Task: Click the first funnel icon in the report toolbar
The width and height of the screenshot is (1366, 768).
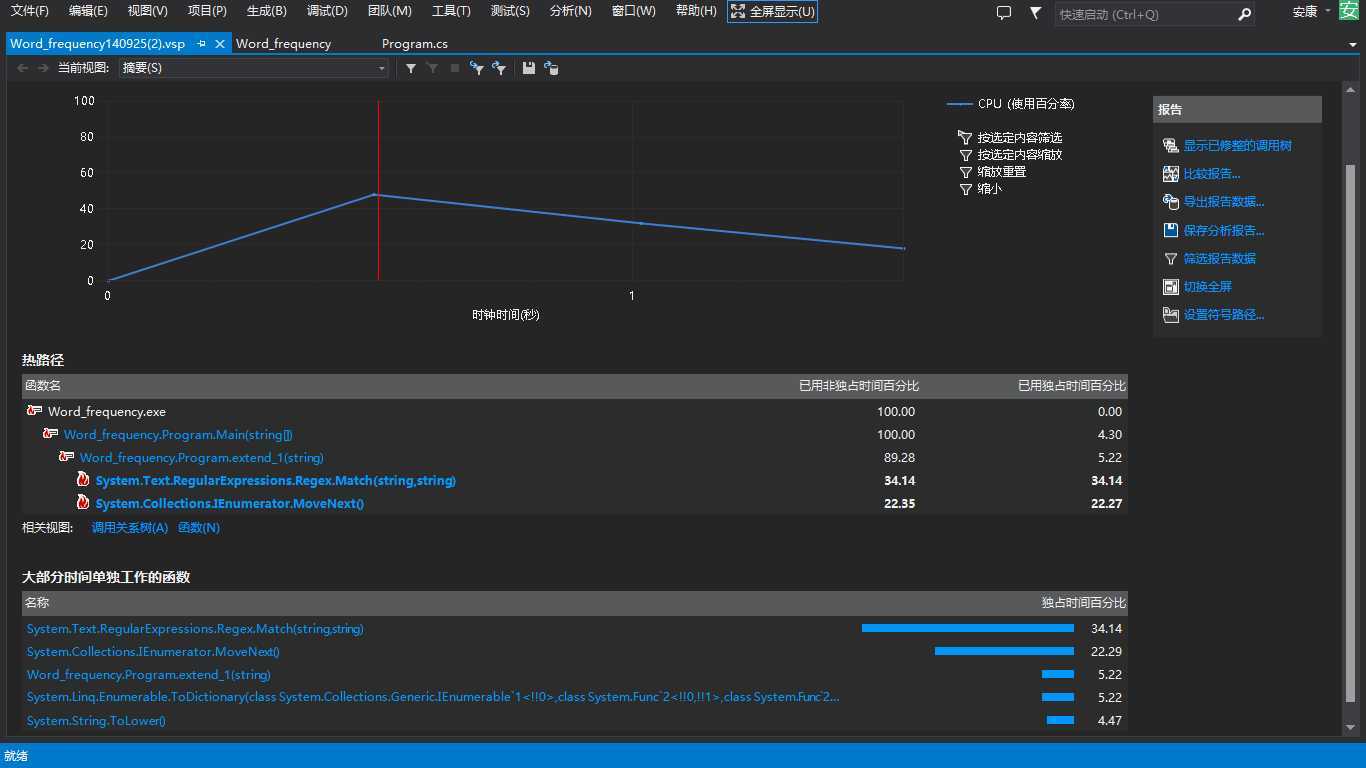Action: 411,68
